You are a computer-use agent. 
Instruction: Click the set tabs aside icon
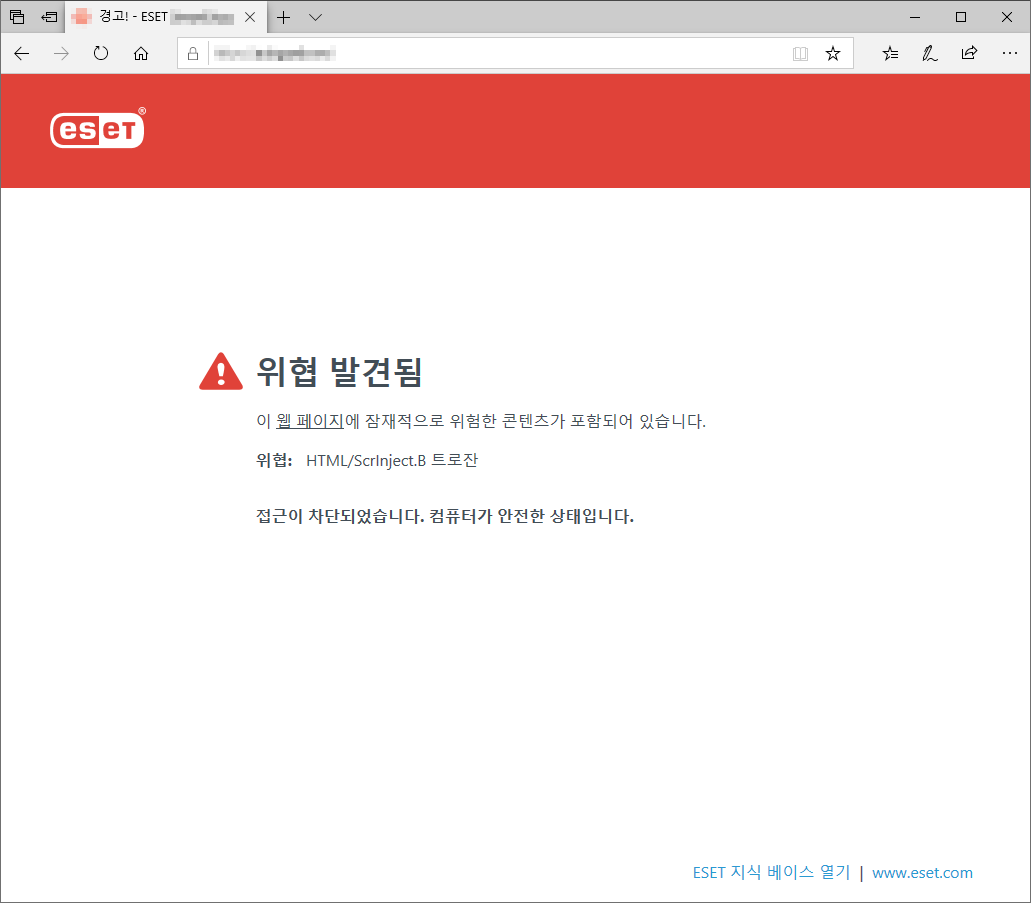tap(17, 16)
